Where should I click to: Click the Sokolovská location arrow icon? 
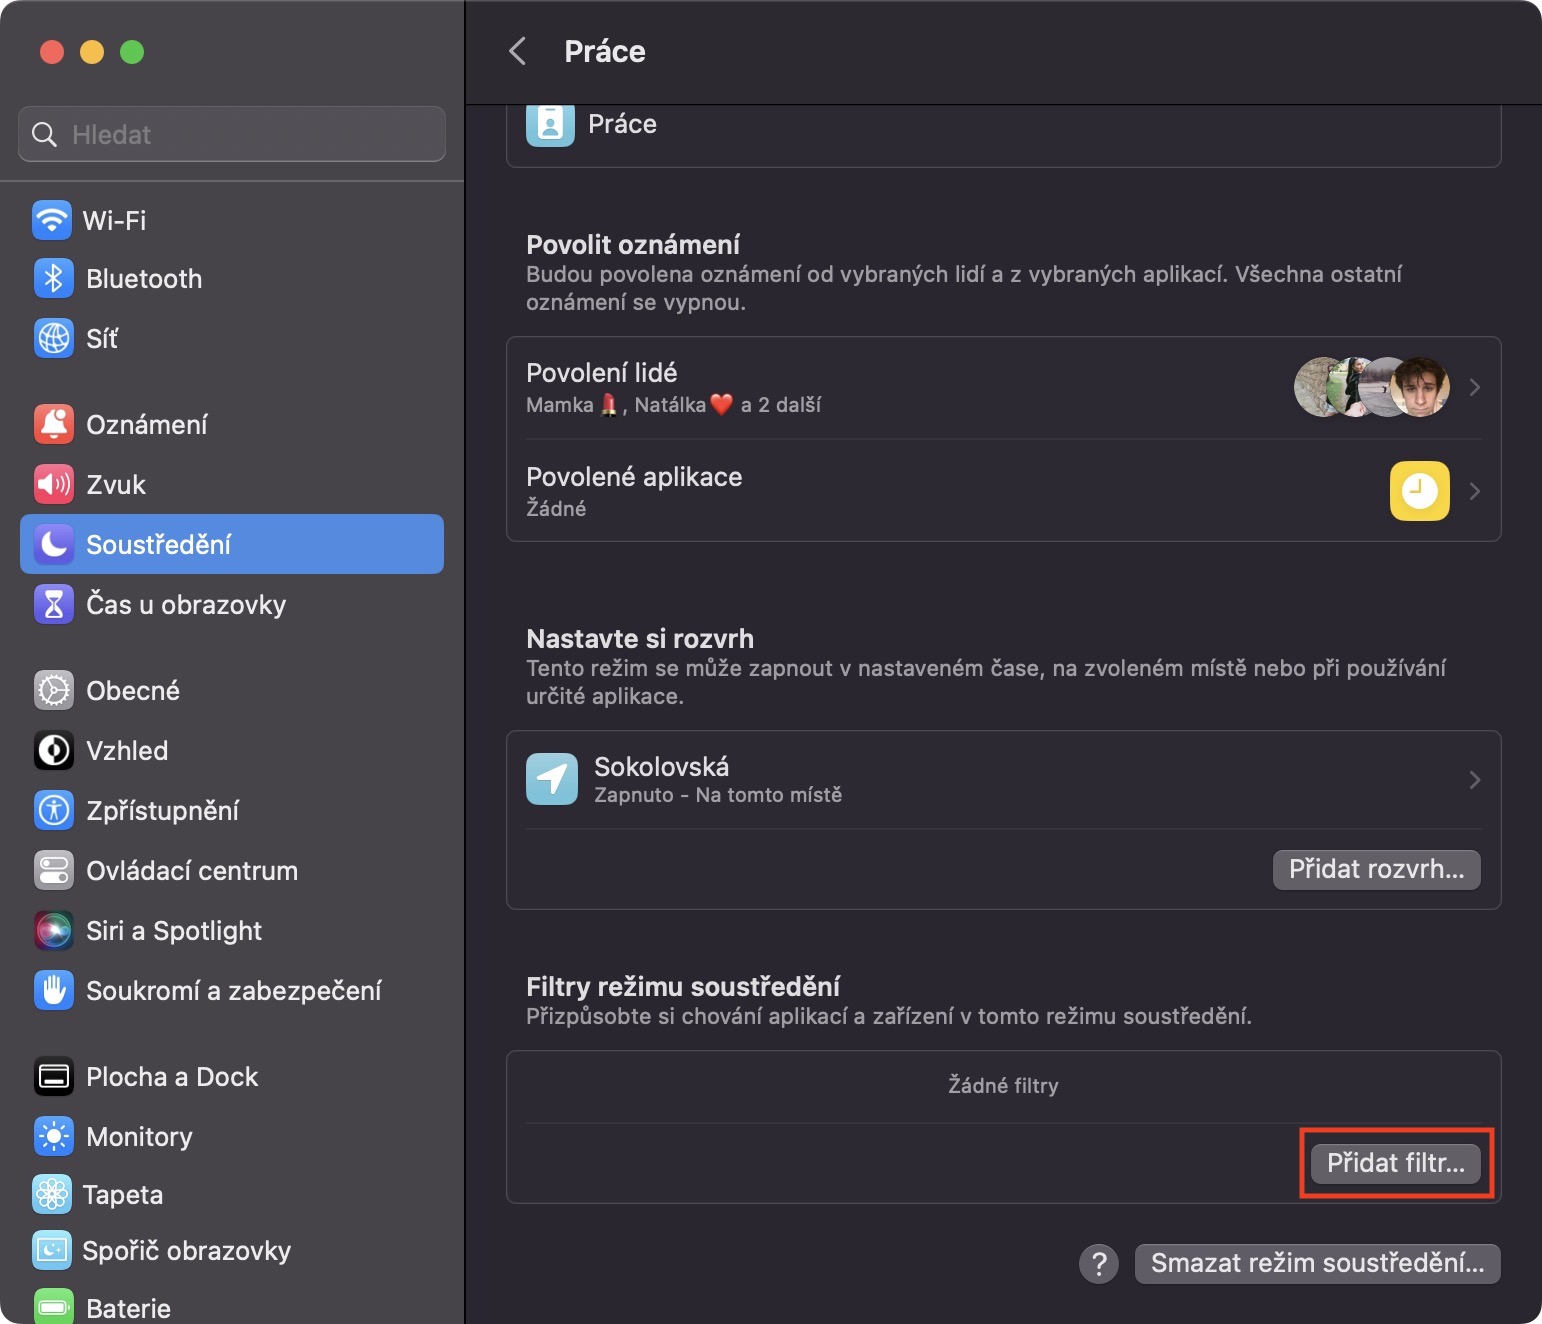click(x=552, y=779)
